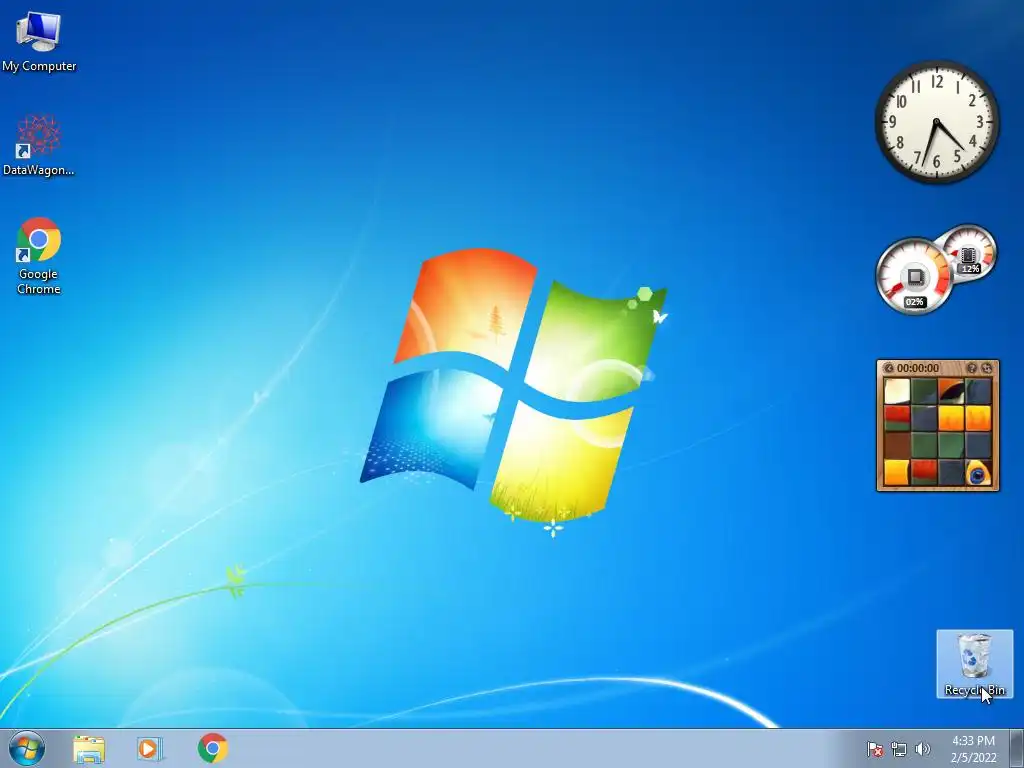Click the network connection tray icon
Viewport: 1024px width, 768px height.
899,749
